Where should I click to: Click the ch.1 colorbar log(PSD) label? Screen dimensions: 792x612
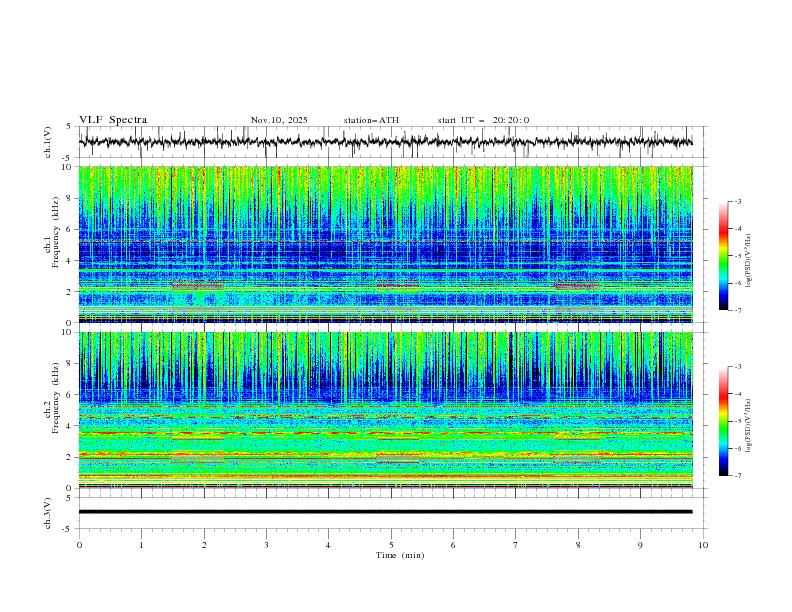click(749, 261)
